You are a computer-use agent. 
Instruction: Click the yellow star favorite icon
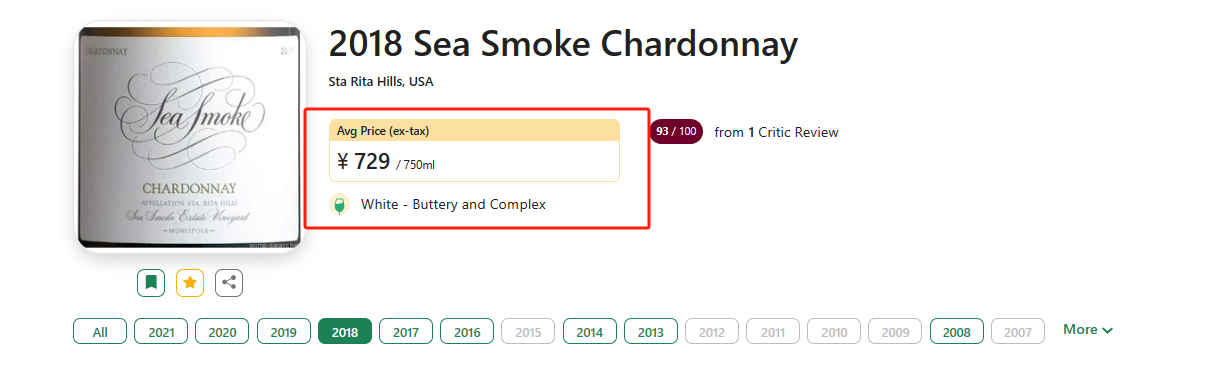click(x=190, y=283)
